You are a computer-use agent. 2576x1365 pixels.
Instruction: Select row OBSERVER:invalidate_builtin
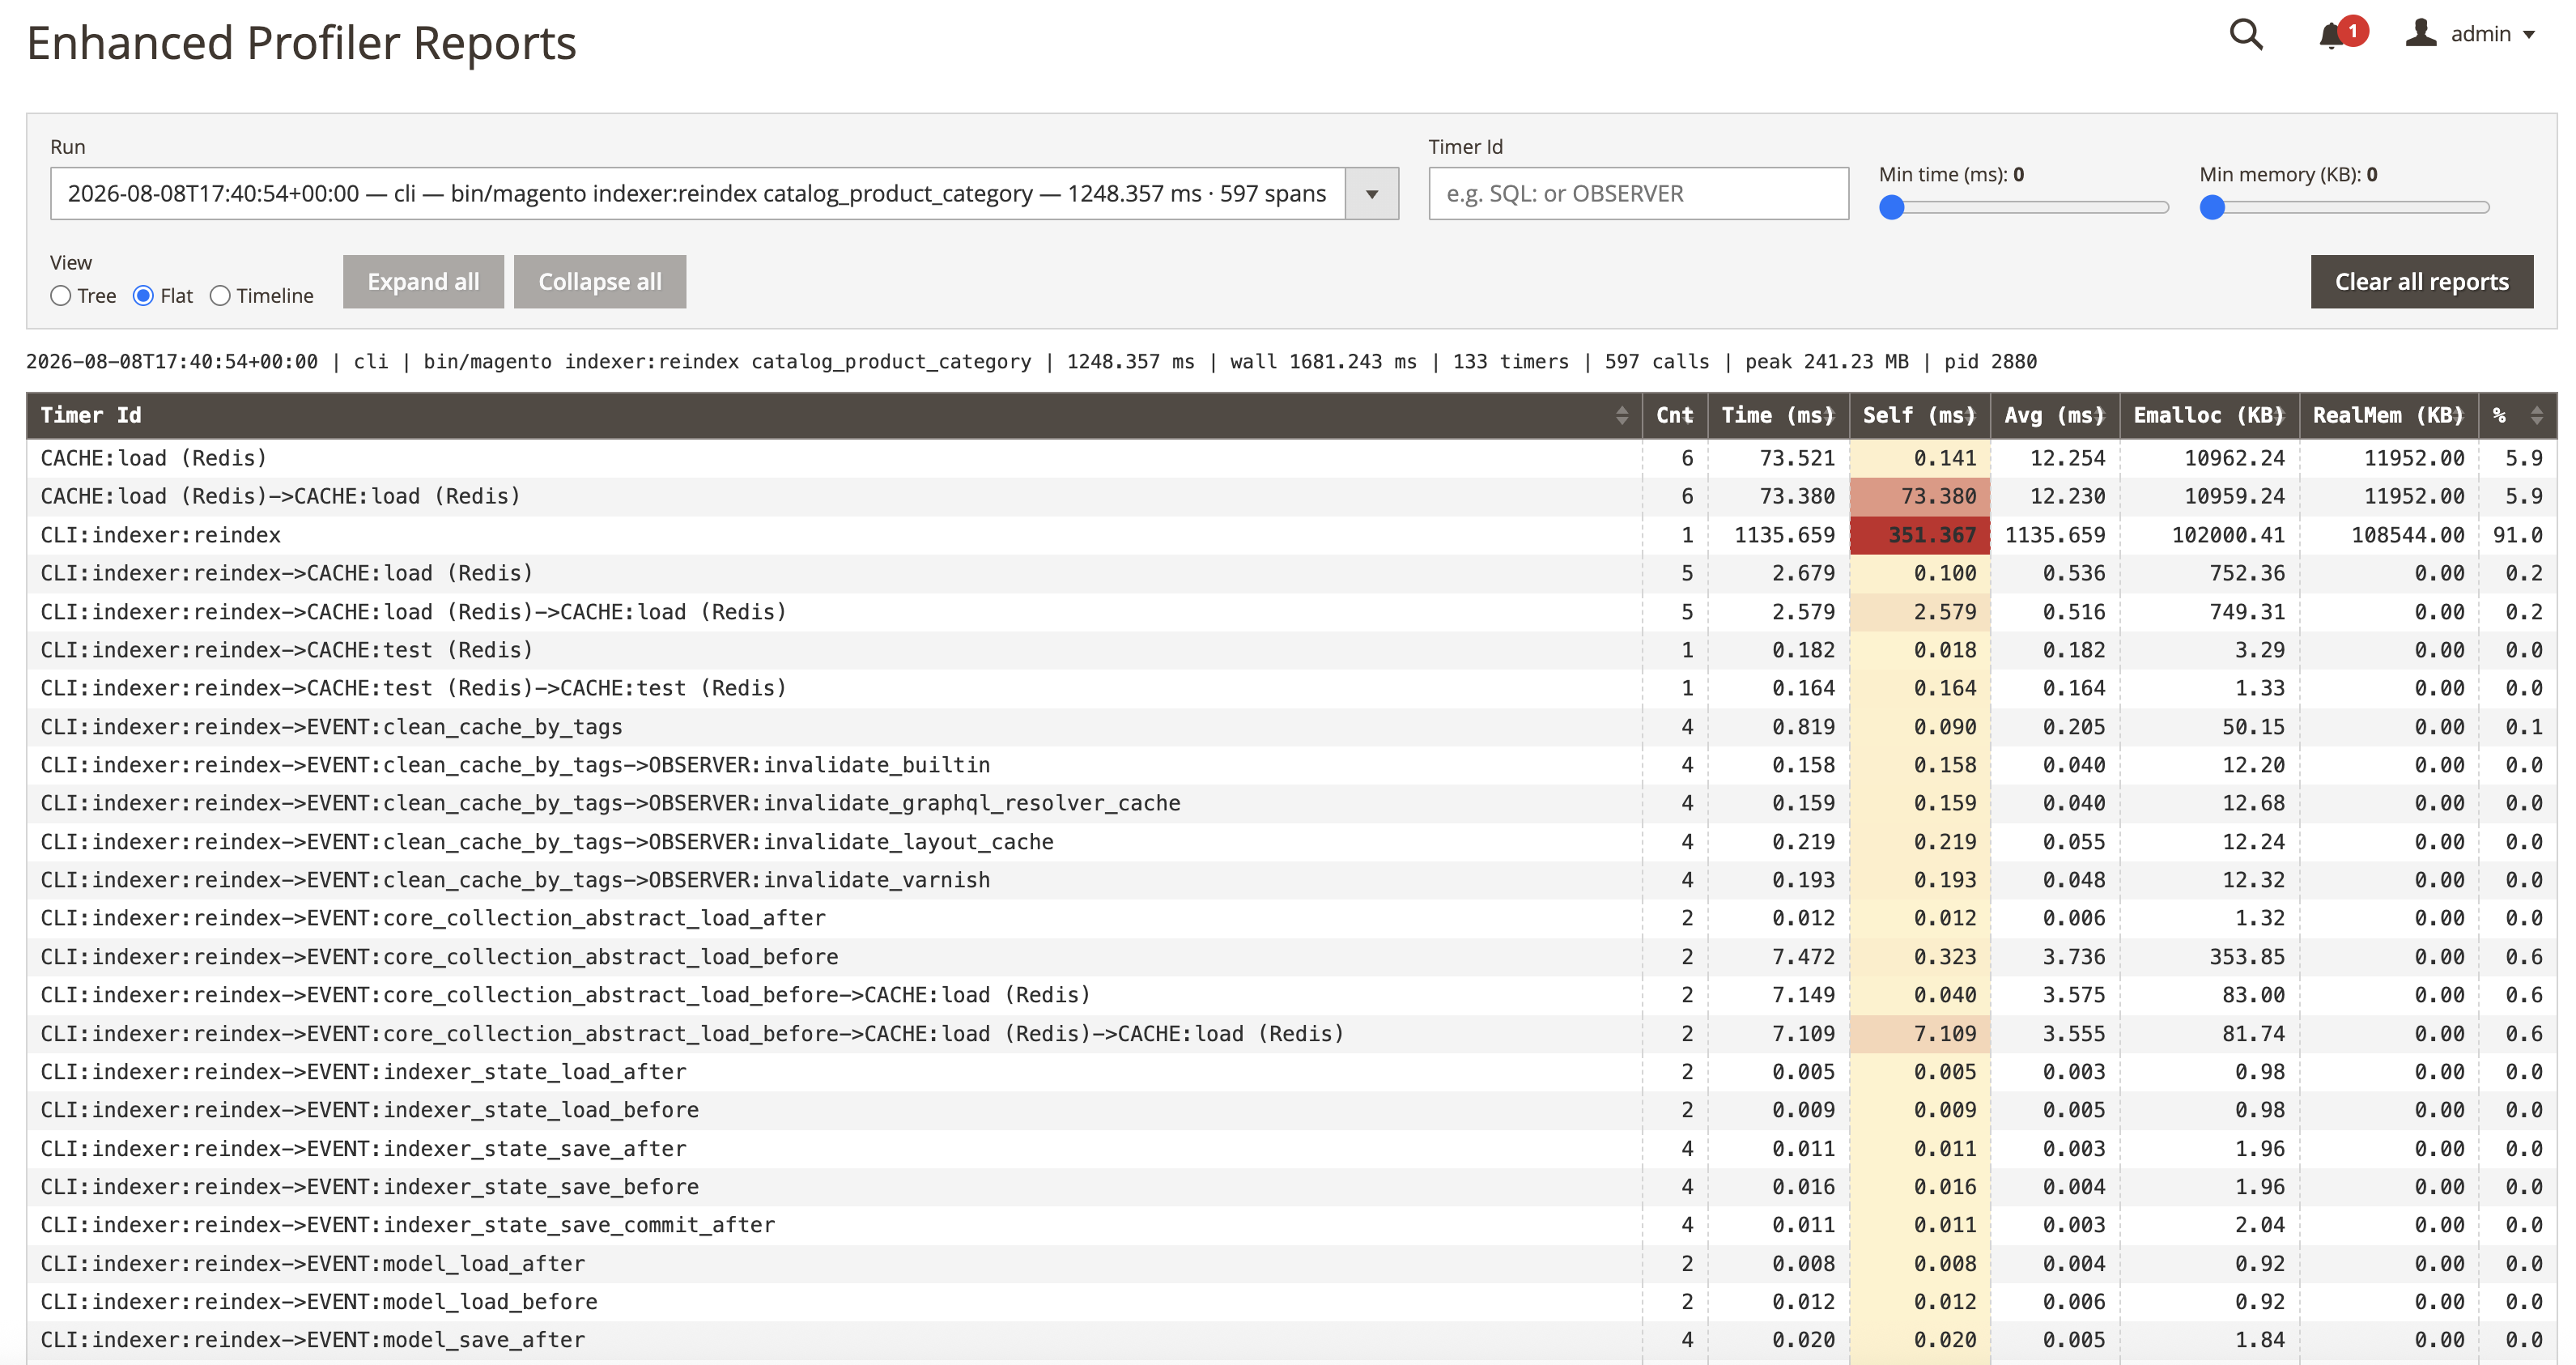point(1291,765)
